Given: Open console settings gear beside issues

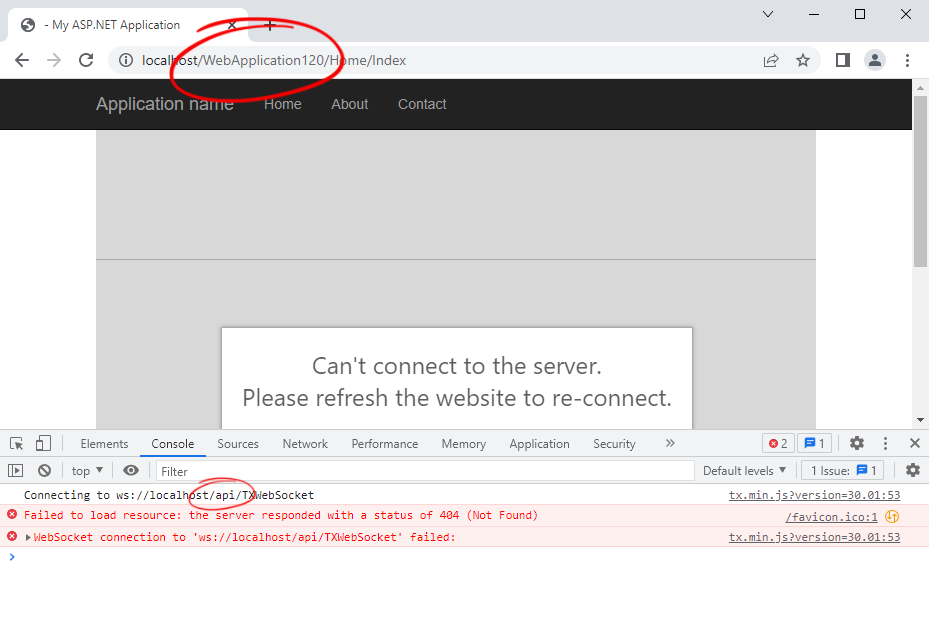Looking at the screenshot, I should point(913,470).
